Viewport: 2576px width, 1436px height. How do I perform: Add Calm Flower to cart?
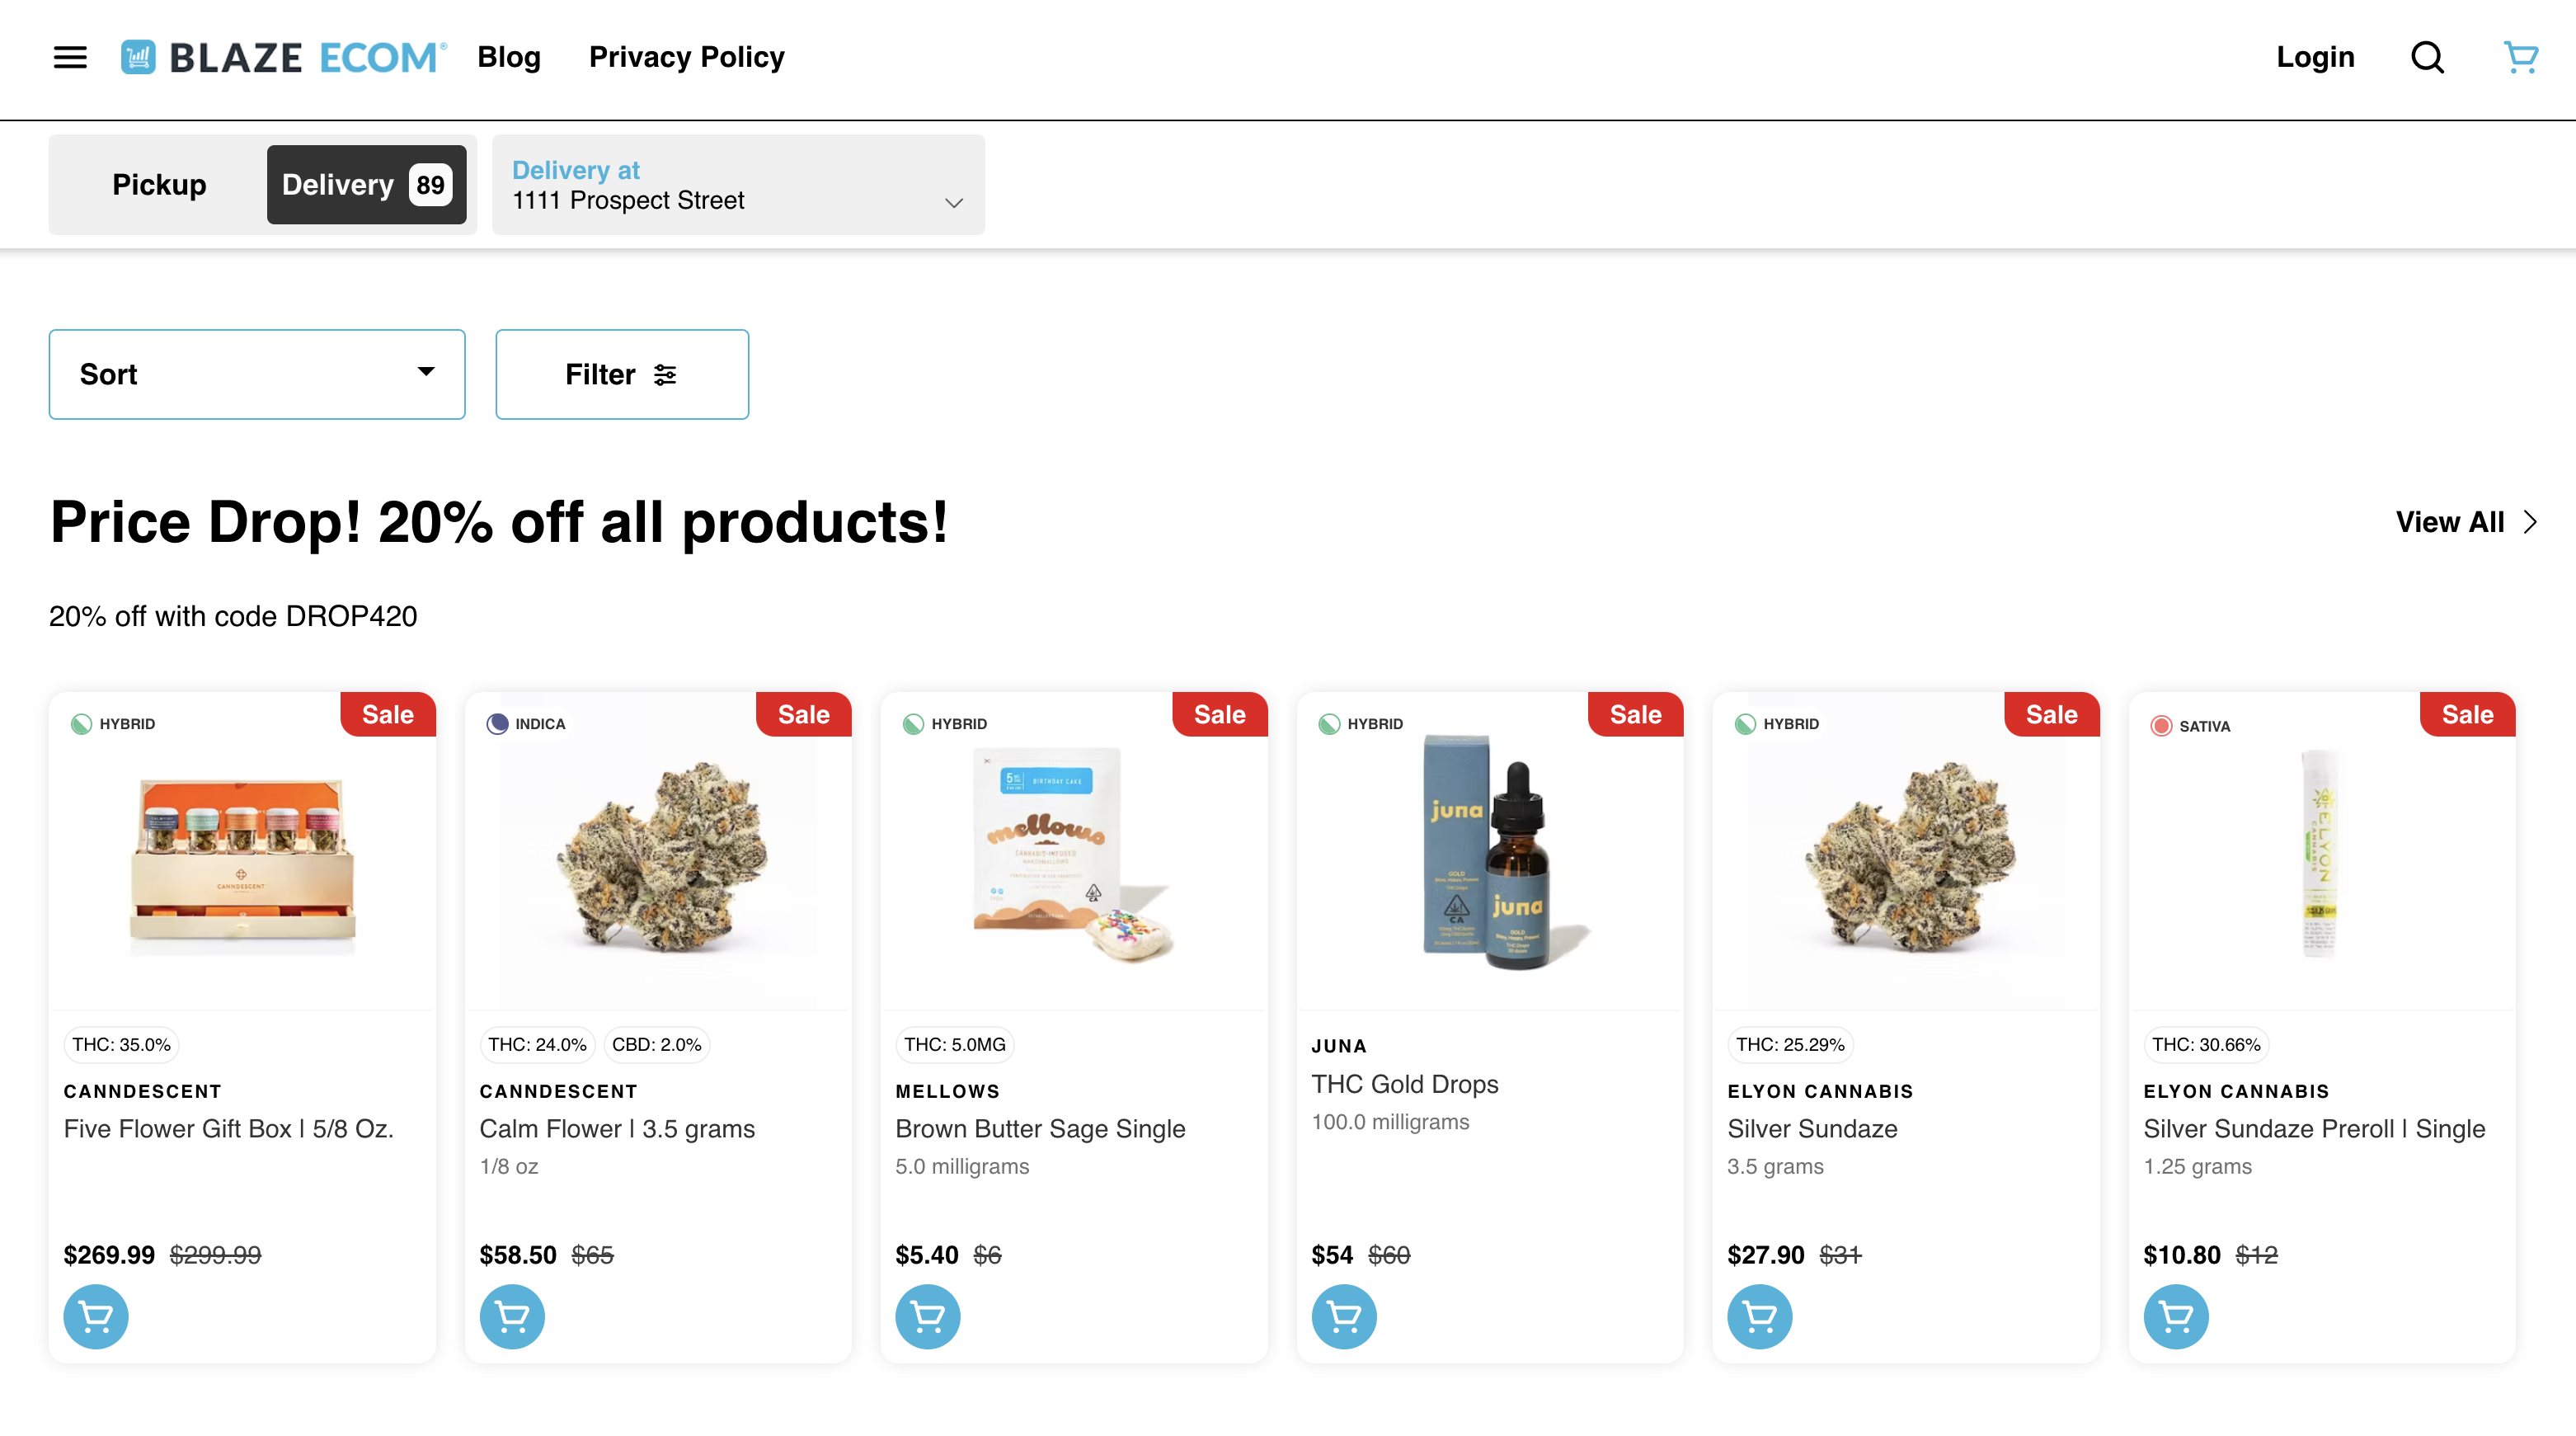pyautogui.click(x=511, y=1316)
